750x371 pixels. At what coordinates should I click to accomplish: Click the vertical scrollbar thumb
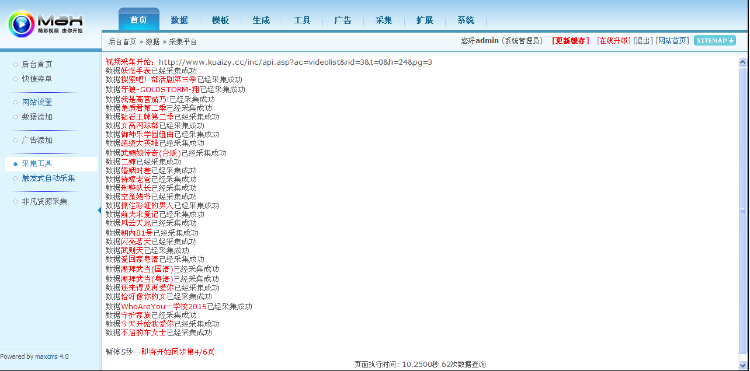coord(742,210)
